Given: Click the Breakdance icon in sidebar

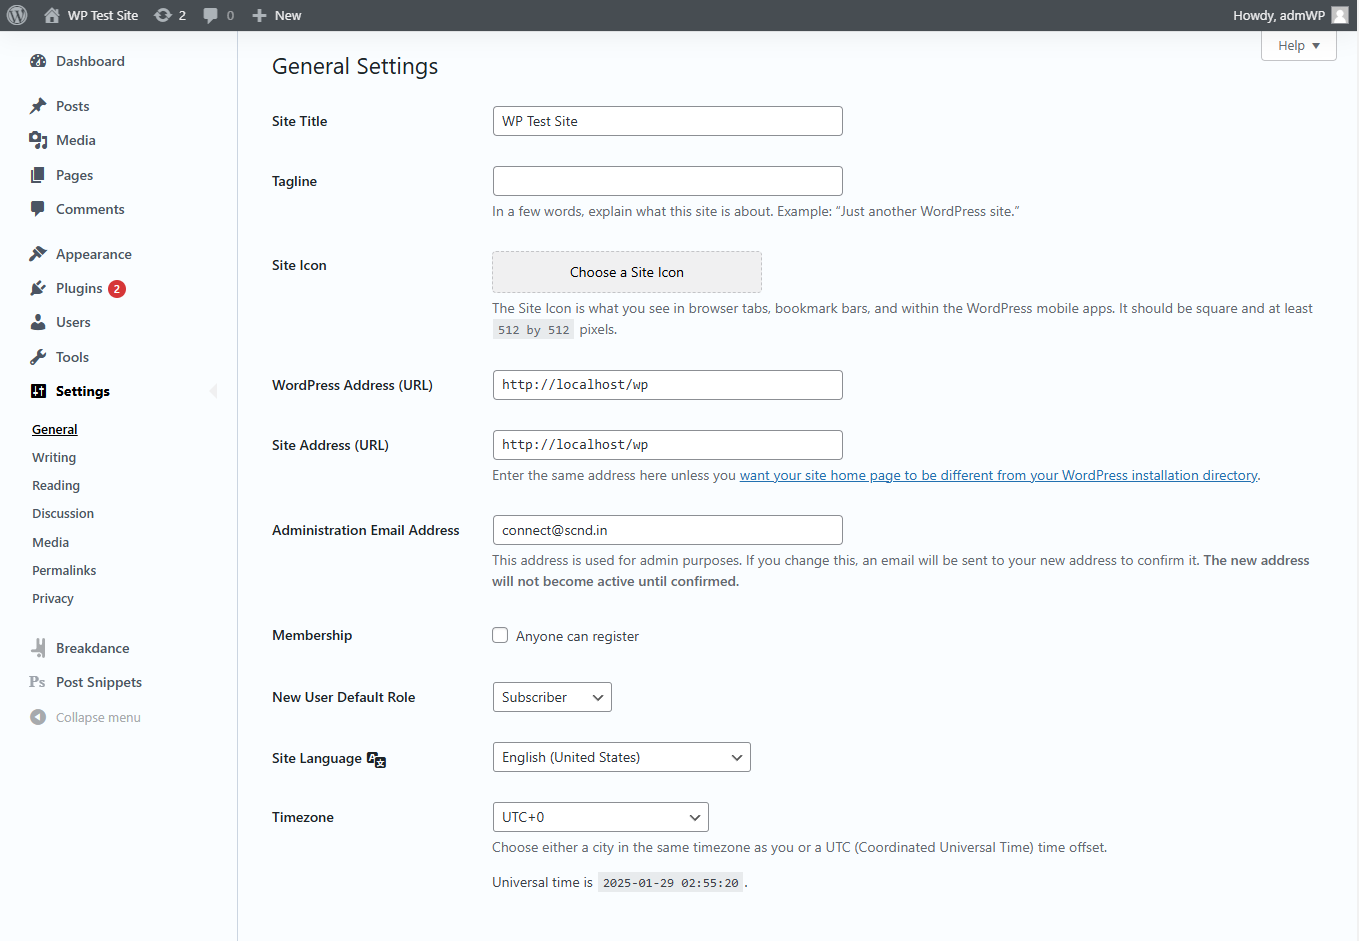Looking at the screenshot, I should pyautogui.click(x=38, y=648).
